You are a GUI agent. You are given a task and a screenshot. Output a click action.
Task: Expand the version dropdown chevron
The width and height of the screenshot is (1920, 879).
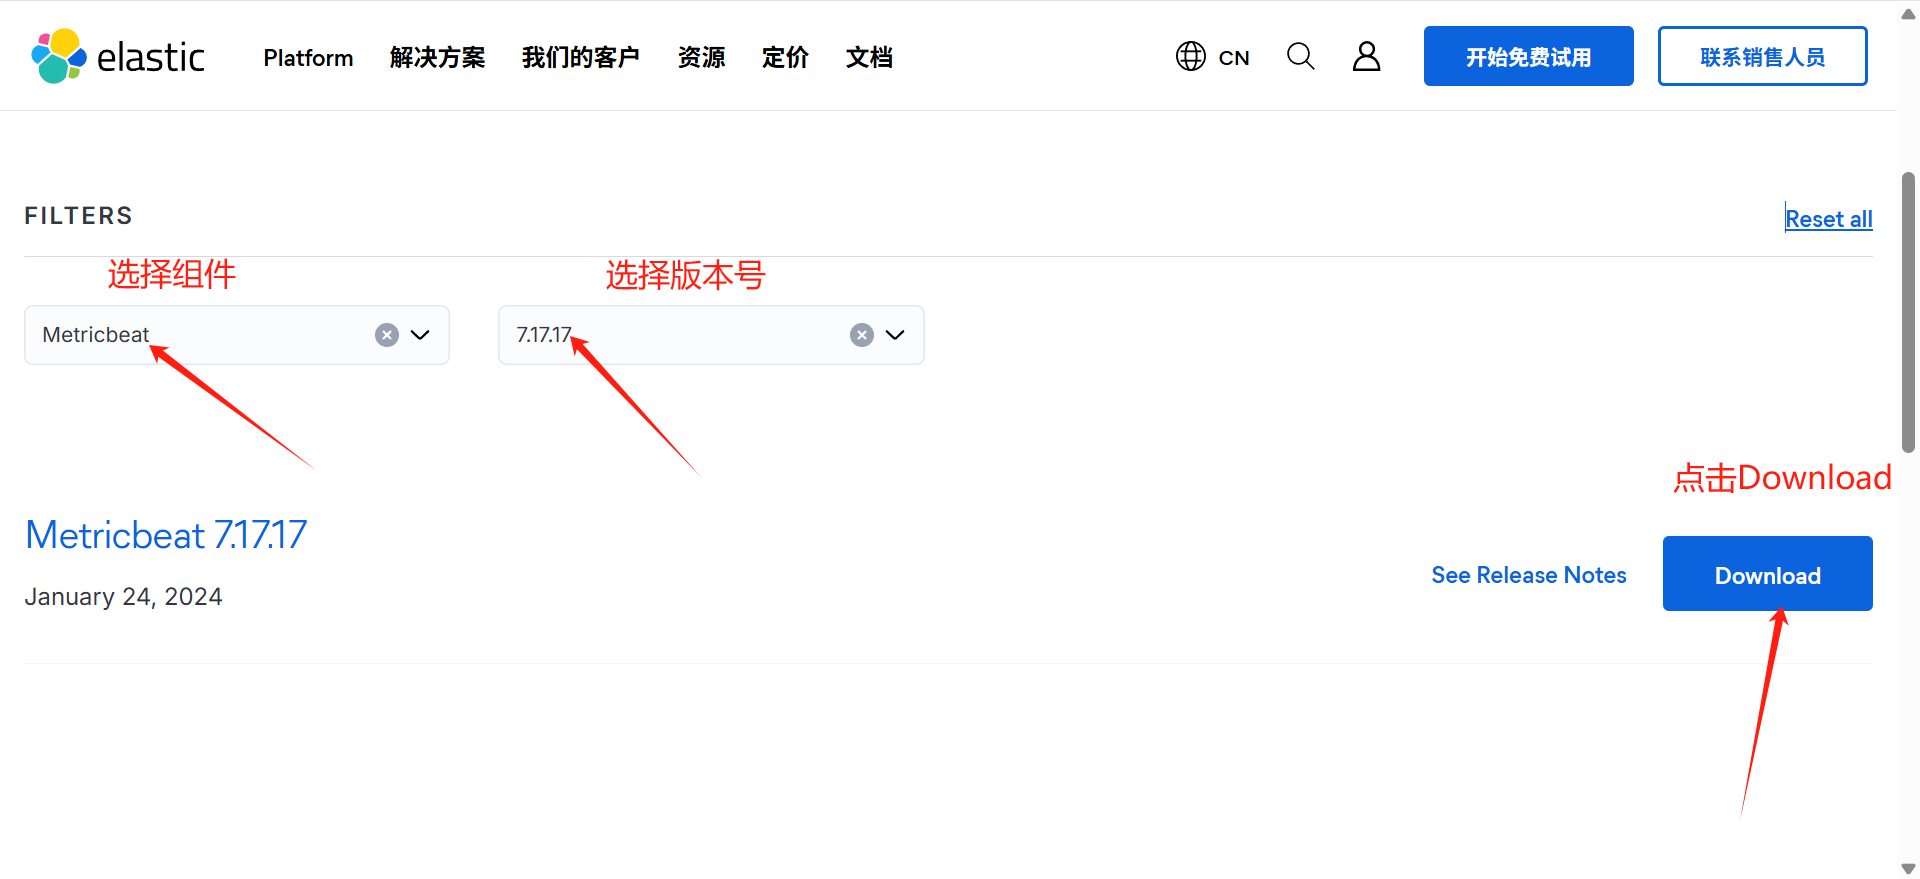pyautogui.click(x=895, y=335)
